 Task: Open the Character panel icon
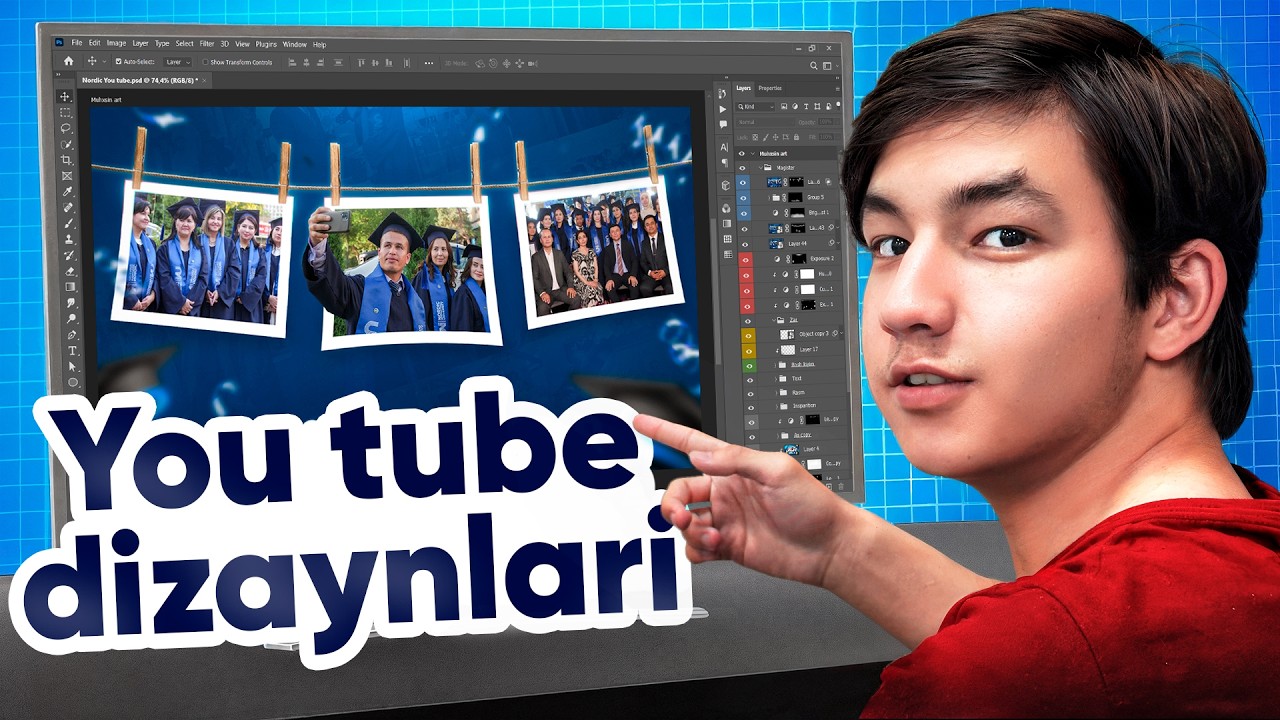click(724, 147)
